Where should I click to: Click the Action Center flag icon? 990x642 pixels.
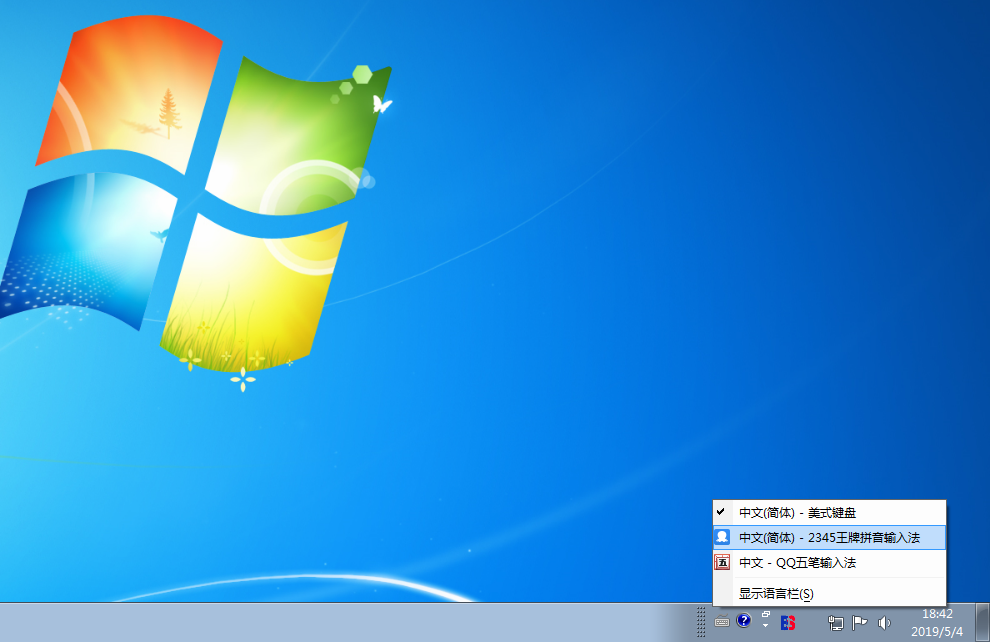(x=859, y=620)
